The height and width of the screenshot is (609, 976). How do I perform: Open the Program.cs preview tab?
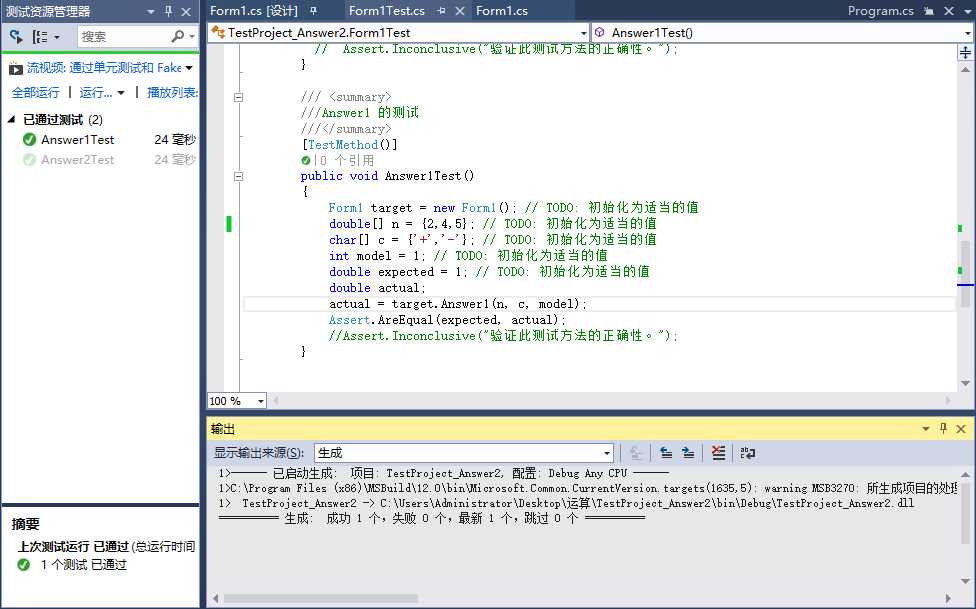coord(880,11)
